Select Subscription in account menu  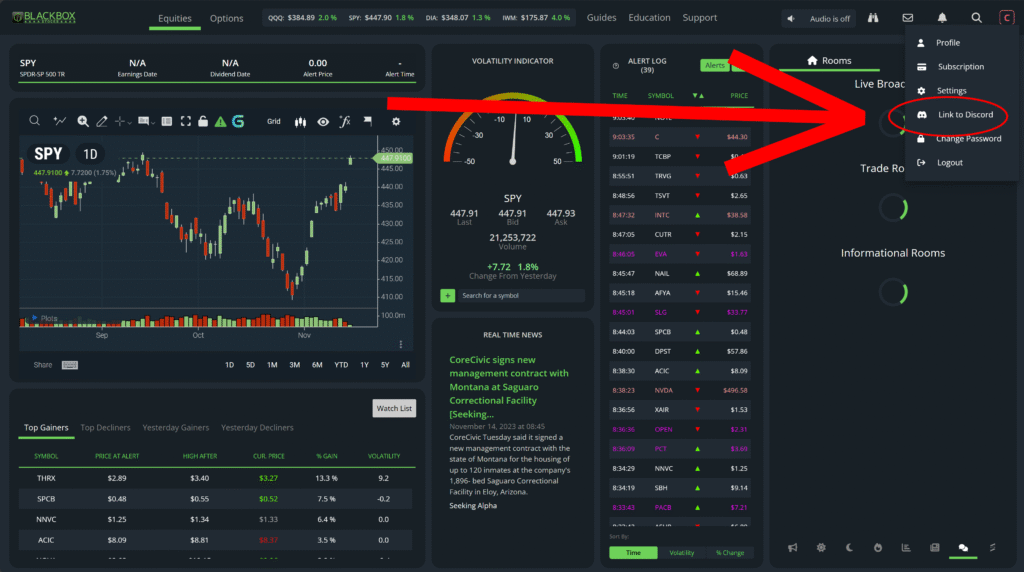[x=960, y=67]
